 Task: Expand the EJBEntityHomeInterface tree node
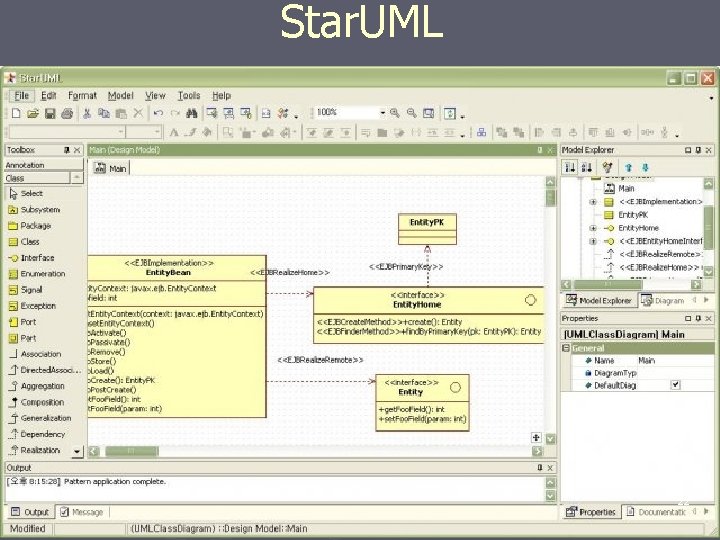point(593,241)
